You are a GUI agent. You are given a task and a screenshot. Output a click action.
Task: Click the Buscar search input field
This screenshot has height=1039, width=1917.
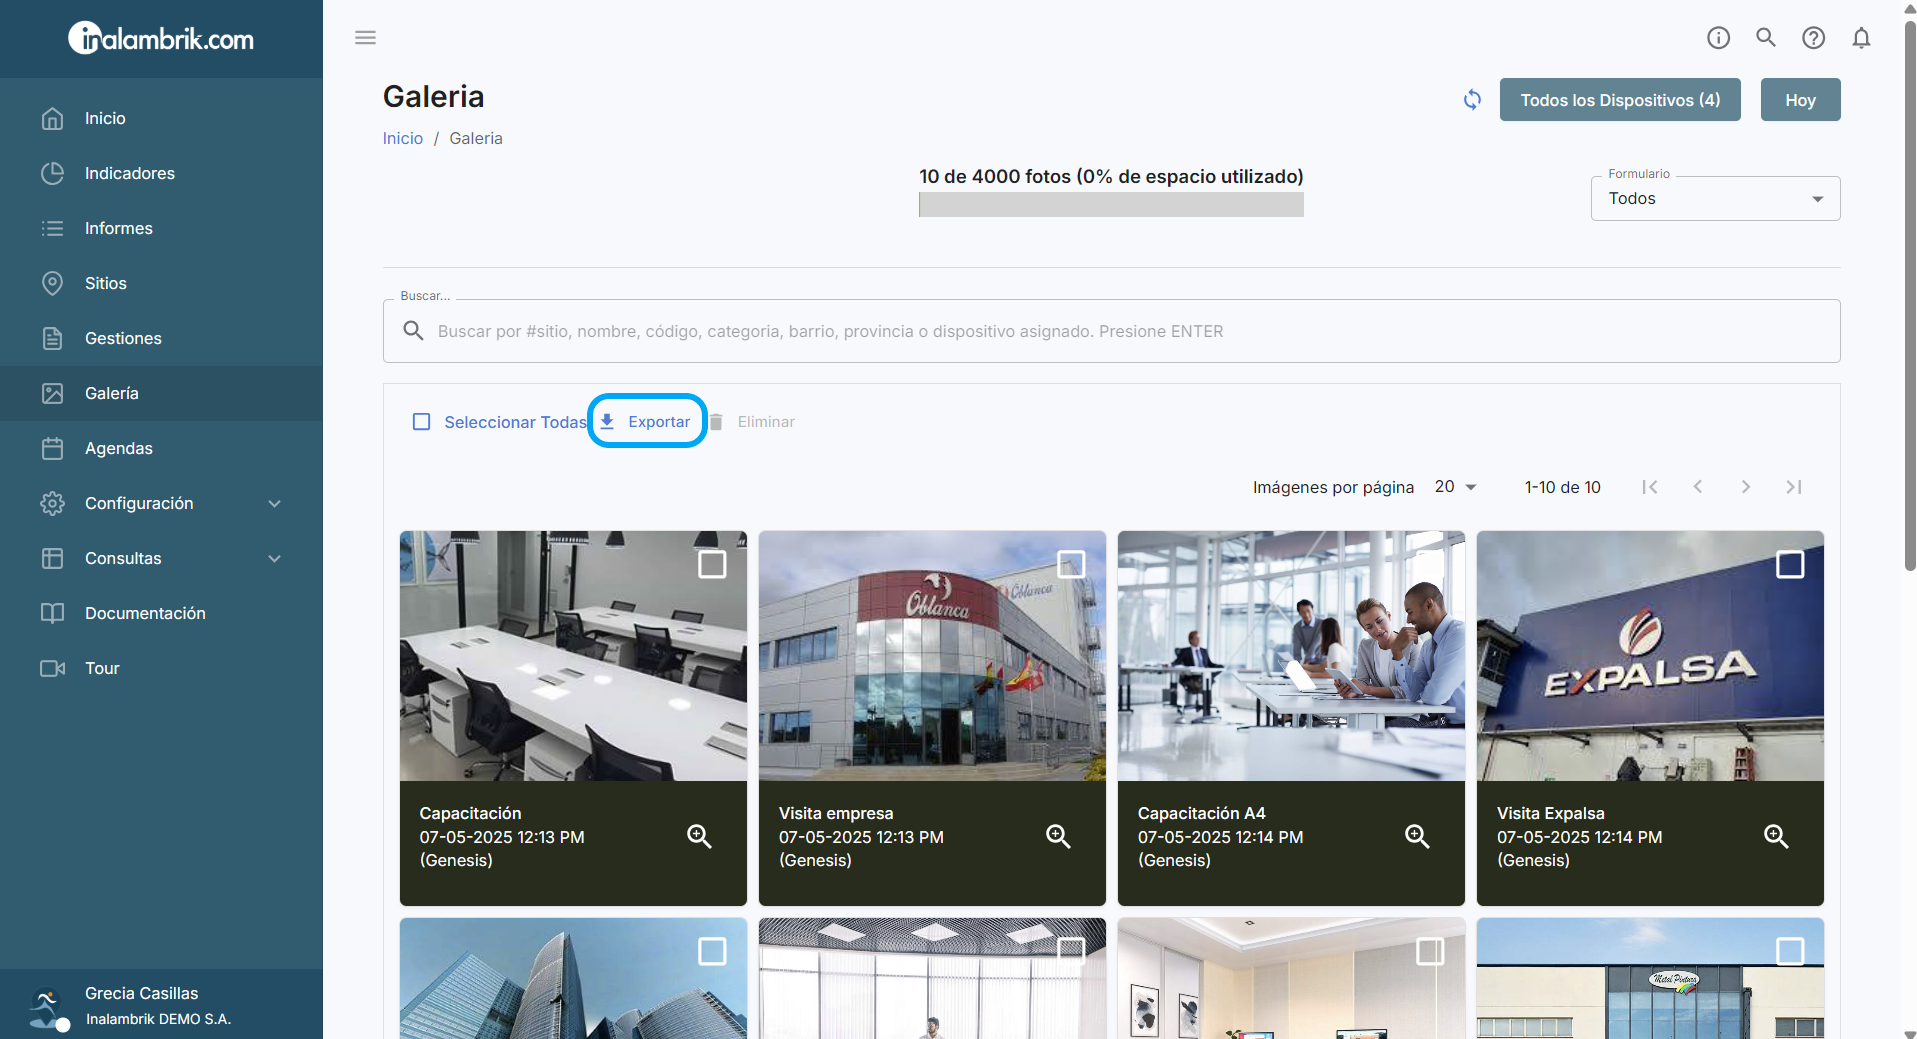1111,331
